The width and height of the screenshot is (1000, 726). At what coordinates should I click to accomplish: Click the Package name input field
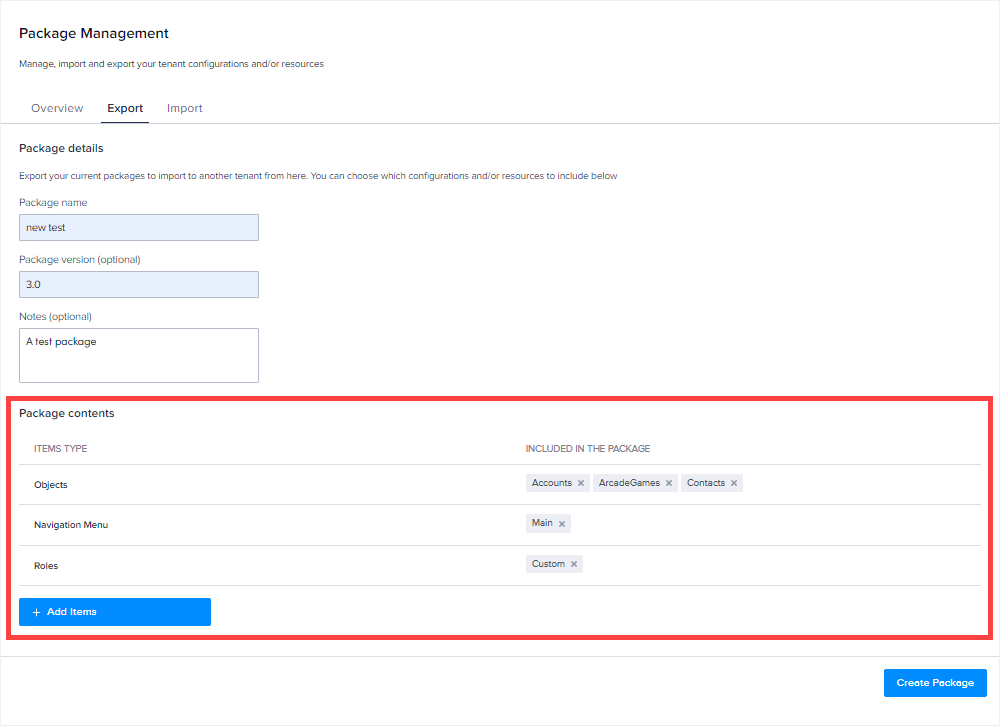(x=138, y=227)
